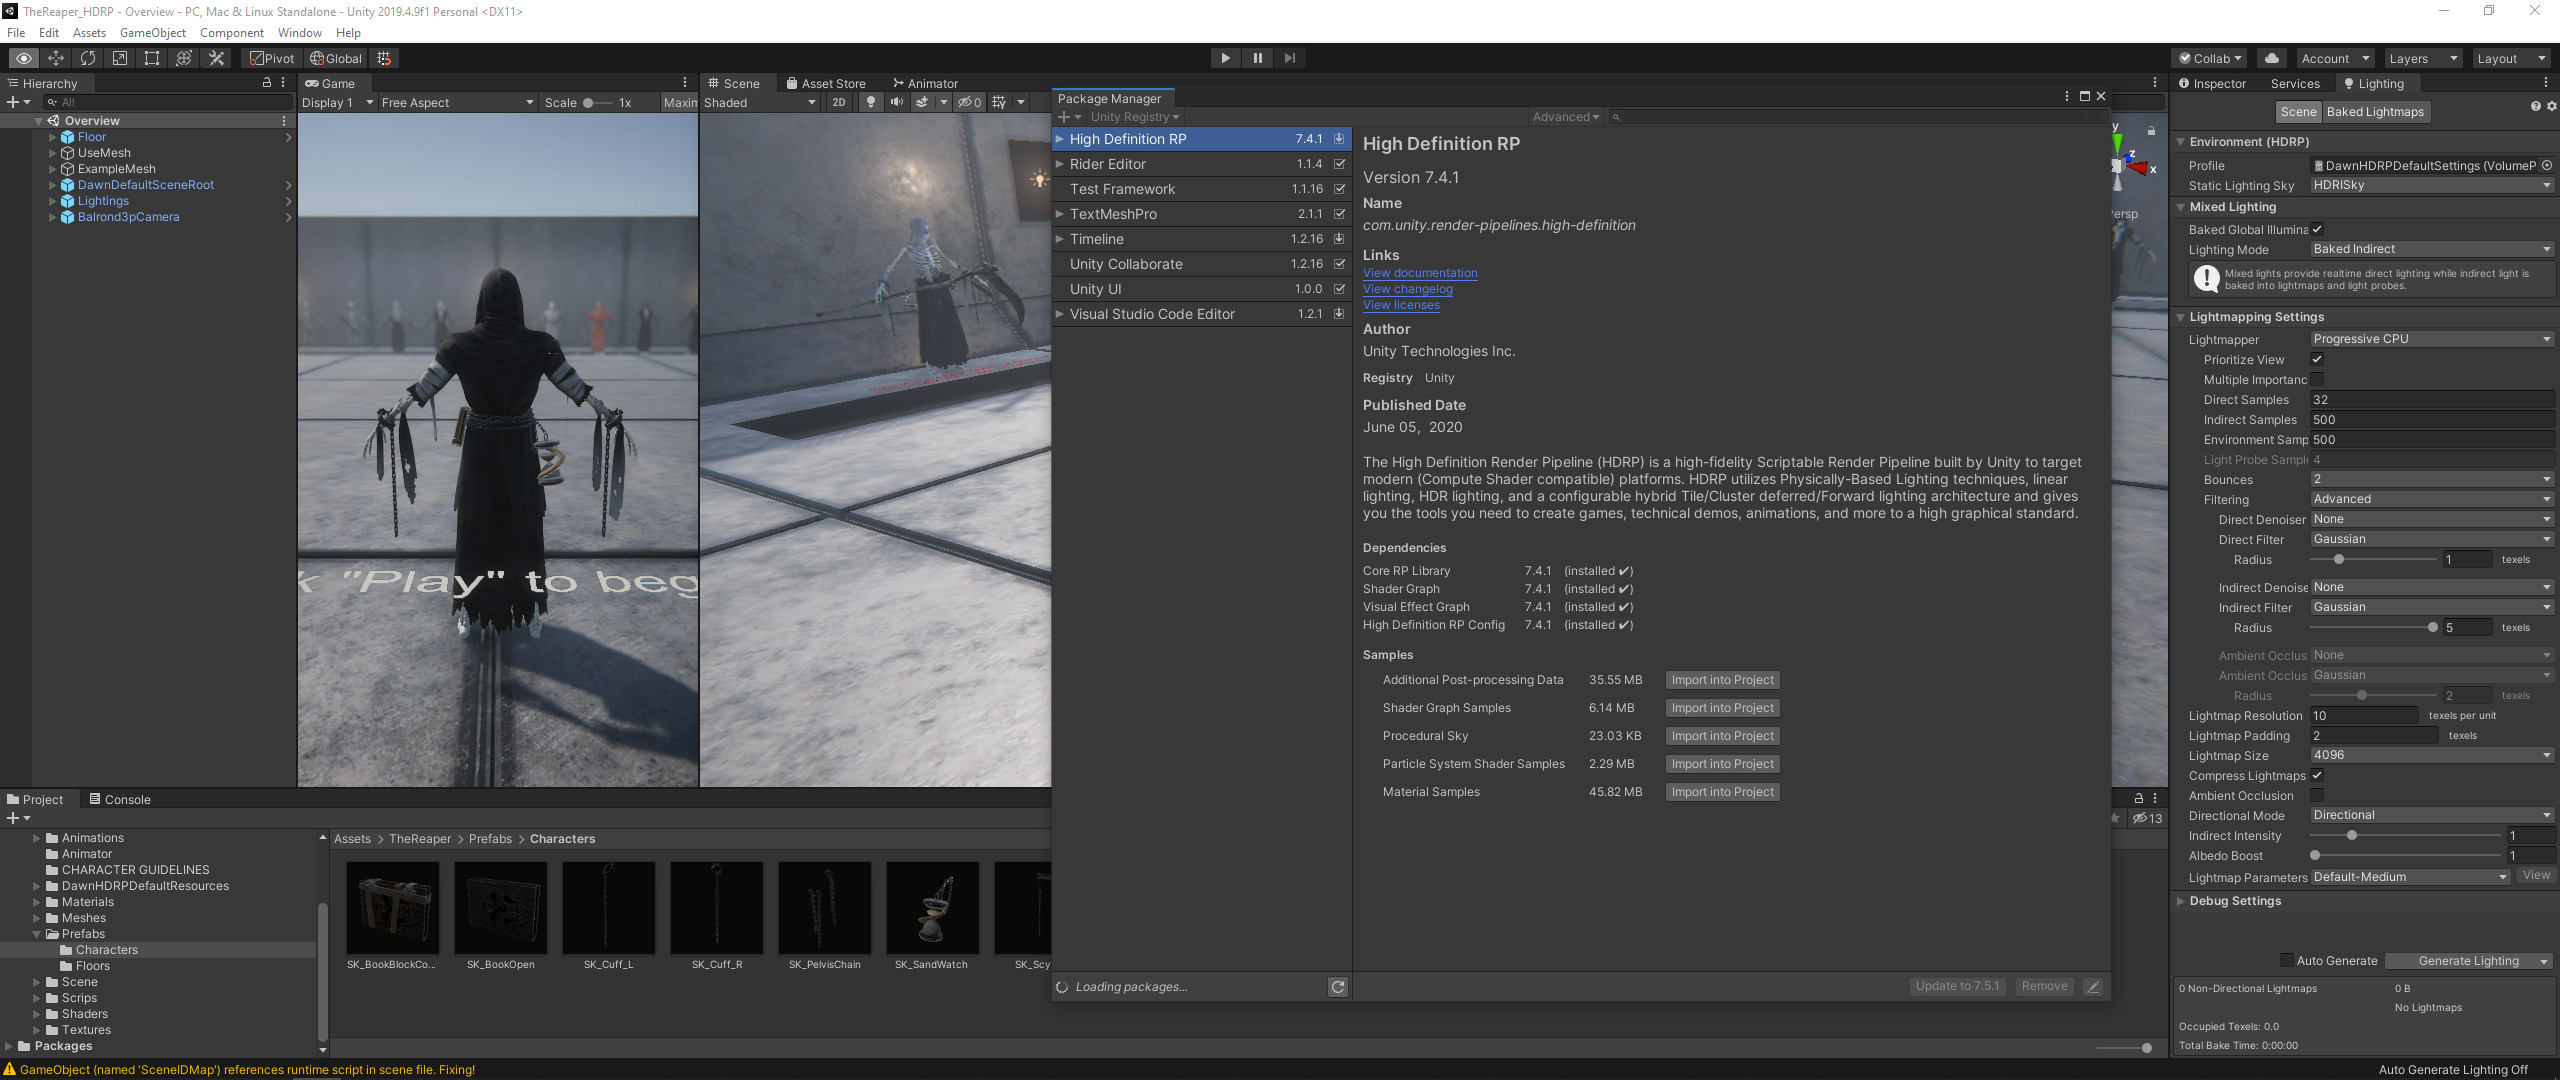
Task: Open the Window menu
Action: tap(300, 32)
